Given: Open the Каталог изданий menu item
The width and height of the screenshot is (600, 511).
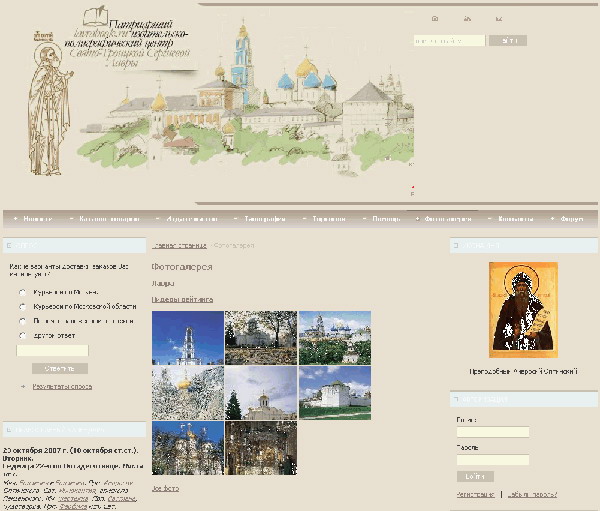Looking at the screenshot, I should tap(109, 219).
